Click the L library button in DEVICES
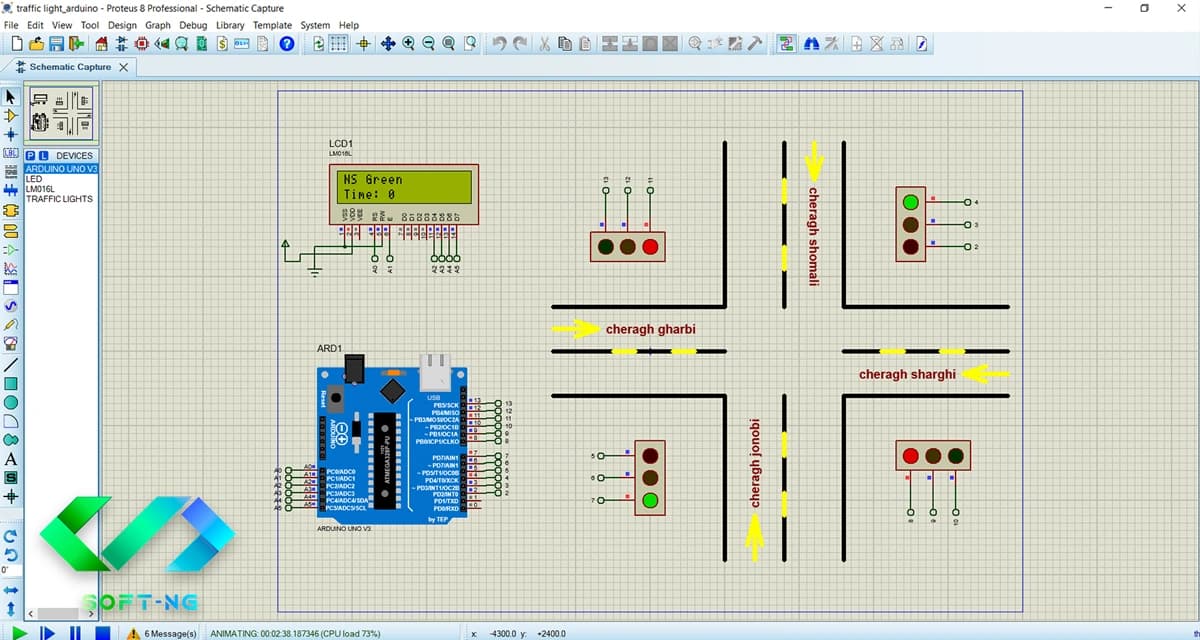Viewport: 1200px width, 640px height. pos(42,156)
